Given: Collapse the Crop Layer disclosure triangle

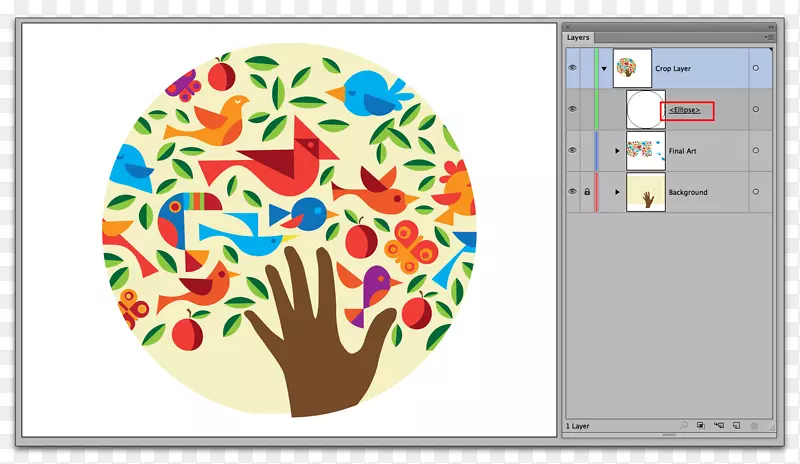Looking at the screenshot, I should (604, 68).
